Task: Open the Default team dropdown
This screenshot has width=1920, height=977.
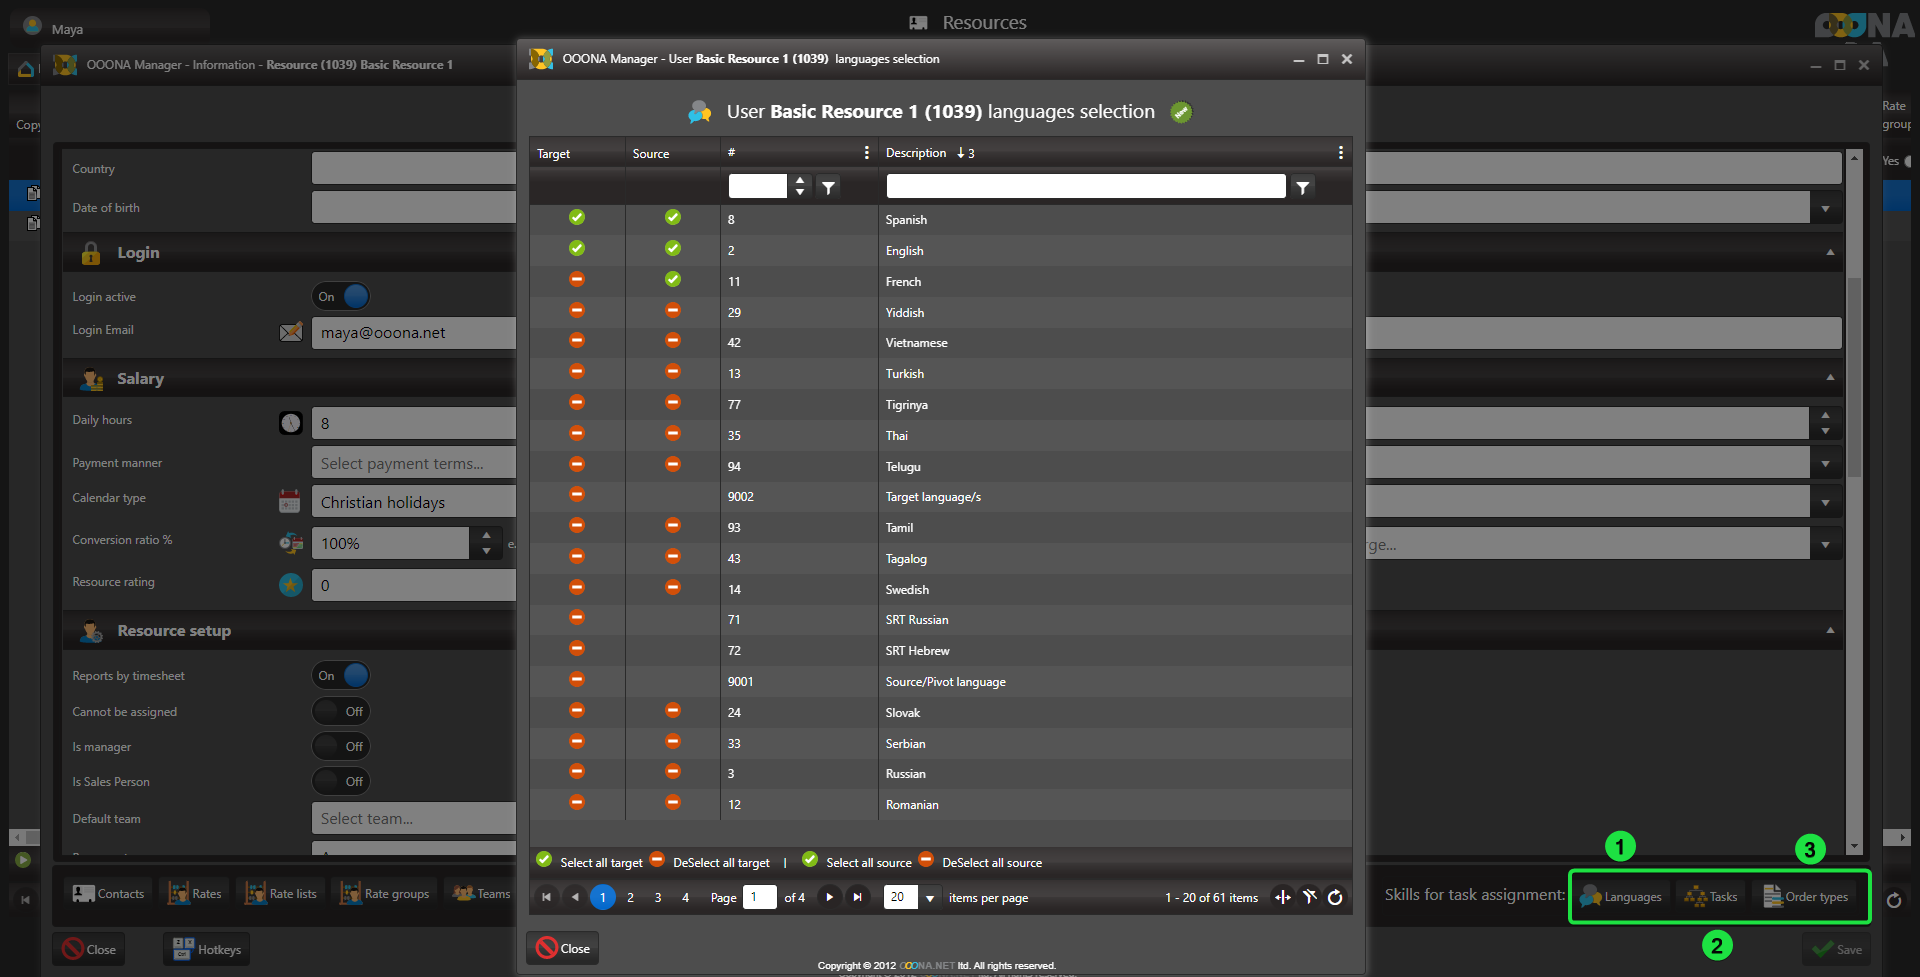Action: (x=413, y=818)
